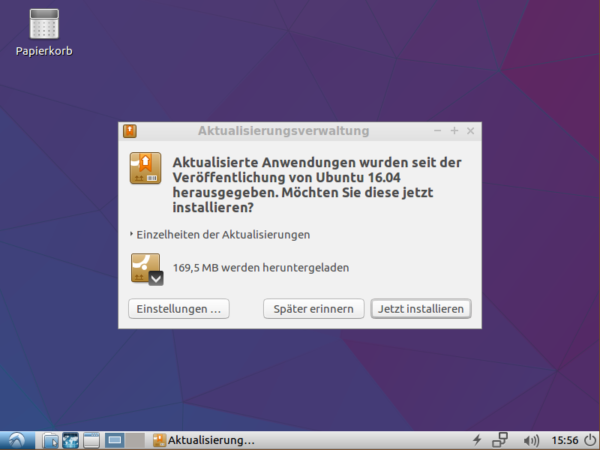
Task: Switch to the first virtual desktop
Action: tap(115, 440)
